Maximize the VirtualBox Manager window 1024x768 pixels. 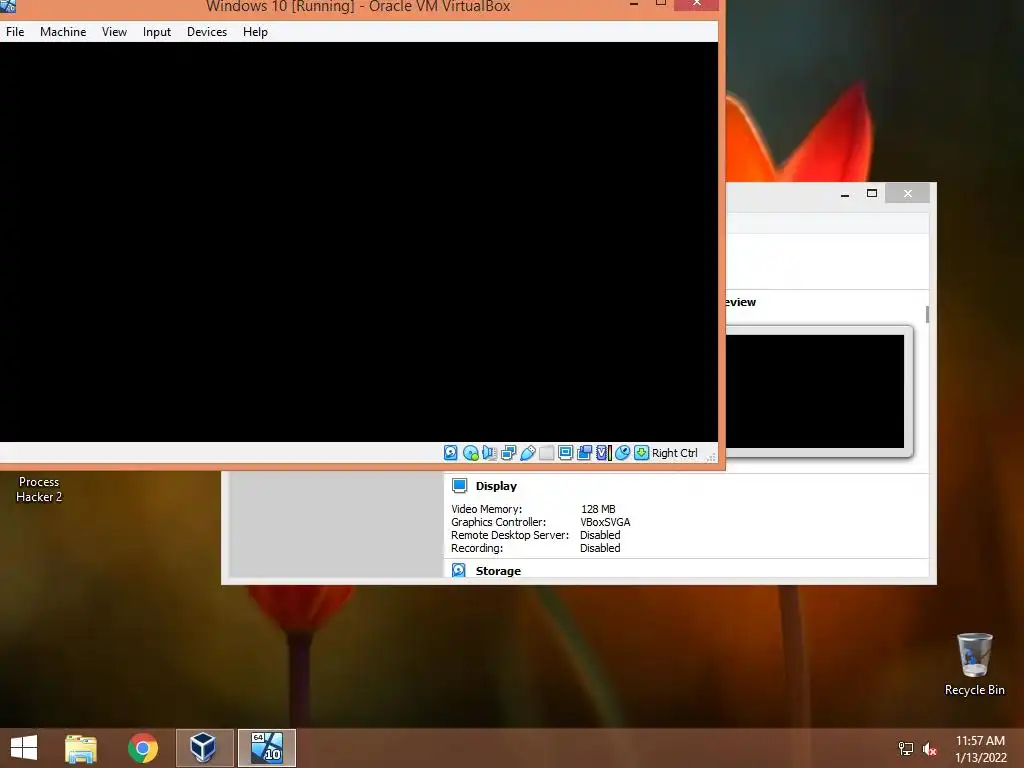(x=872, y=193)
